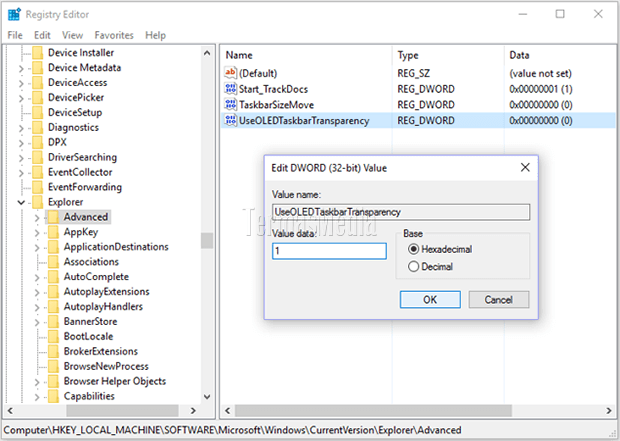Click the Explorer folder icon
This screenshot has width=620, height=441.
coord(38,202)
